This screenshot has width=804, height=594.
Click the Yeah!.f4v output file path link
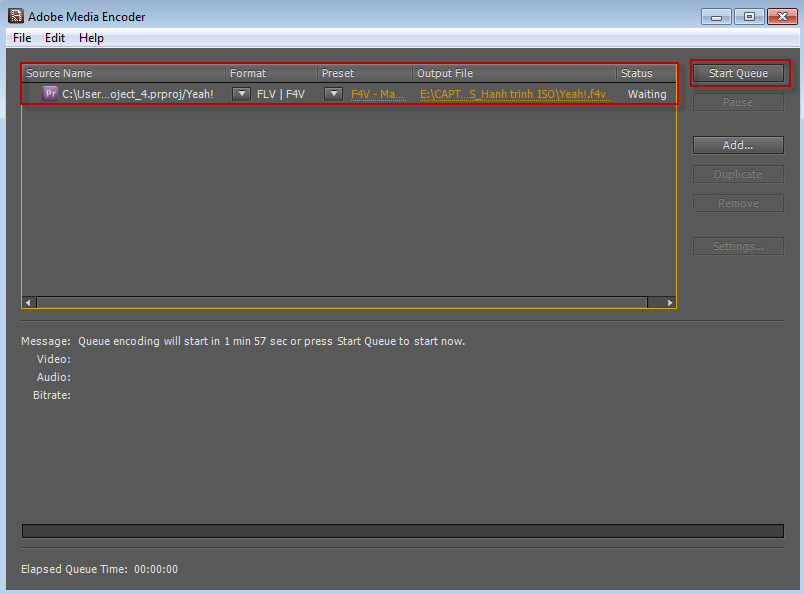pyautogui.click(x=515, y=94)
